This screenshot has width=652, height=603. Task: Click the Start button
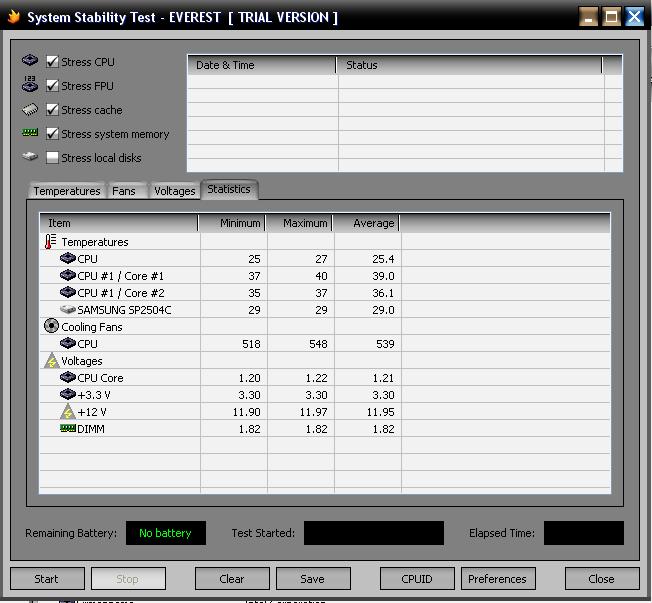click(x=47, y=579)
